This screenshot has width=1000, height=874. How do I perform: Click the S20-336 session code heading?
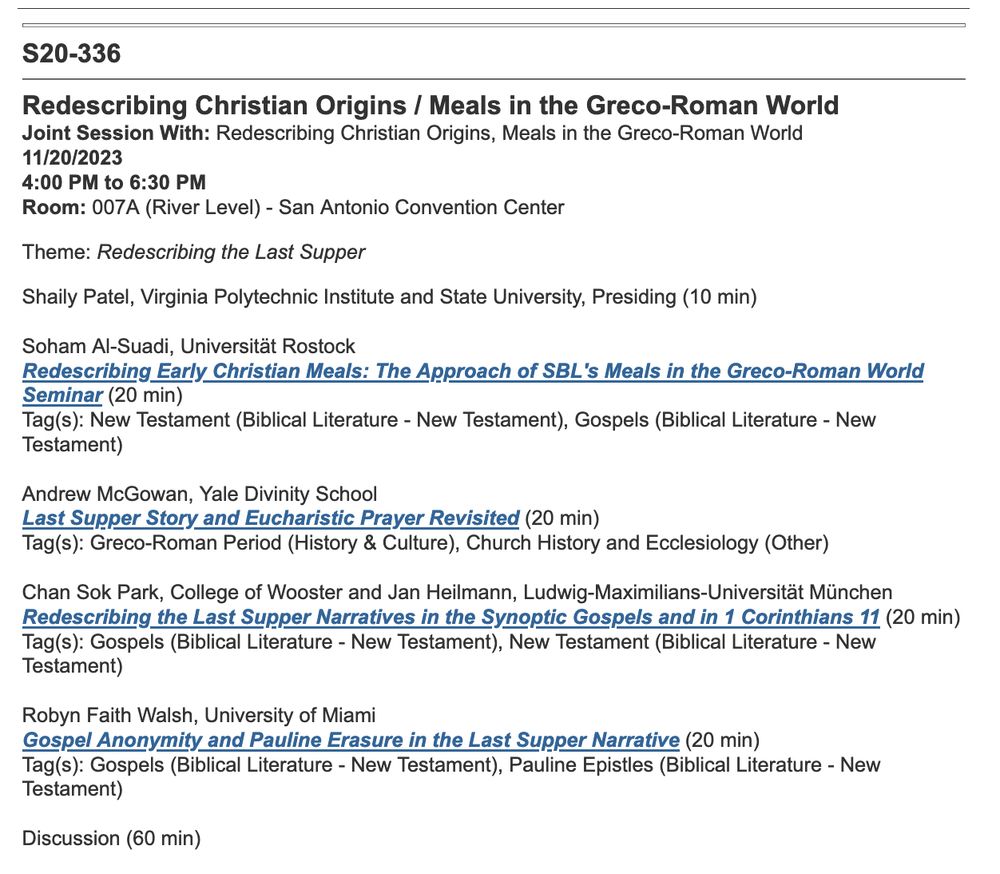(71, 54)
